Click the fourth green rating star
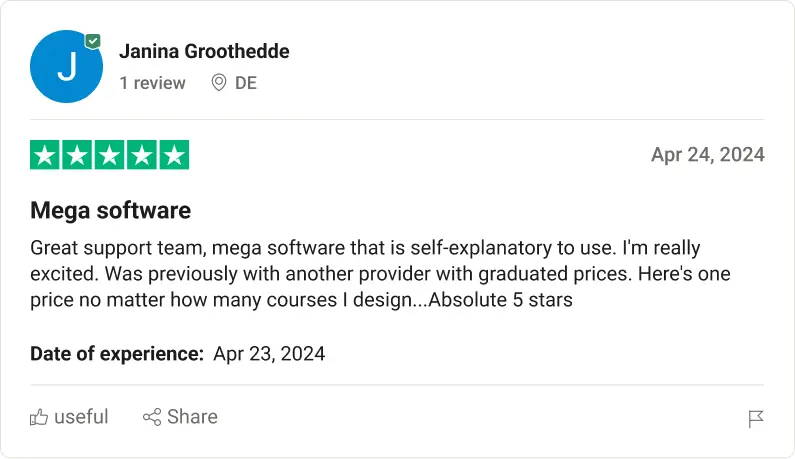 click(141, 155)
